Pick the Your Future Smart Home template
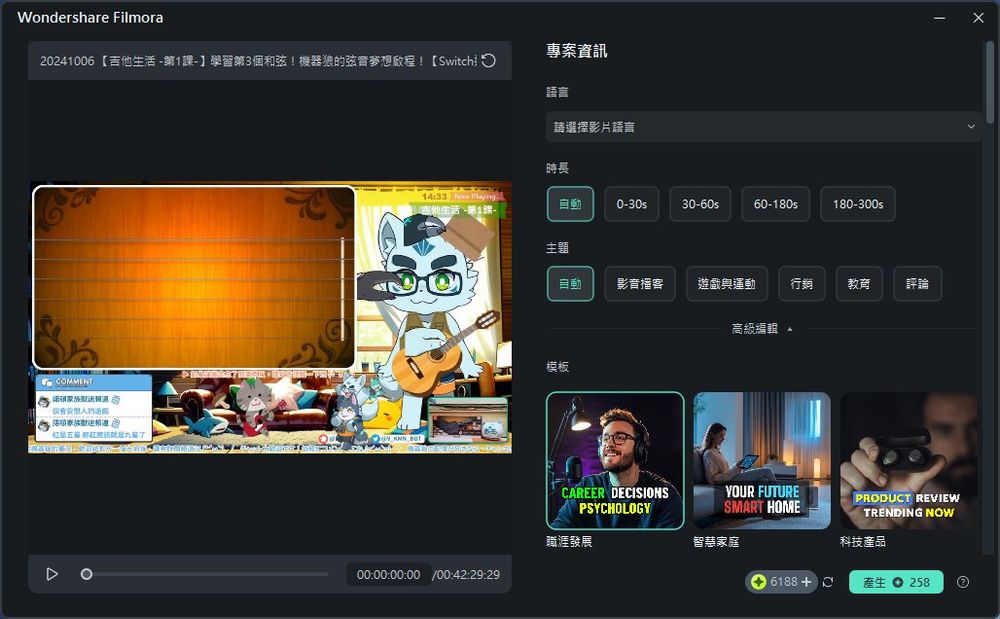 tap(761, 461)
